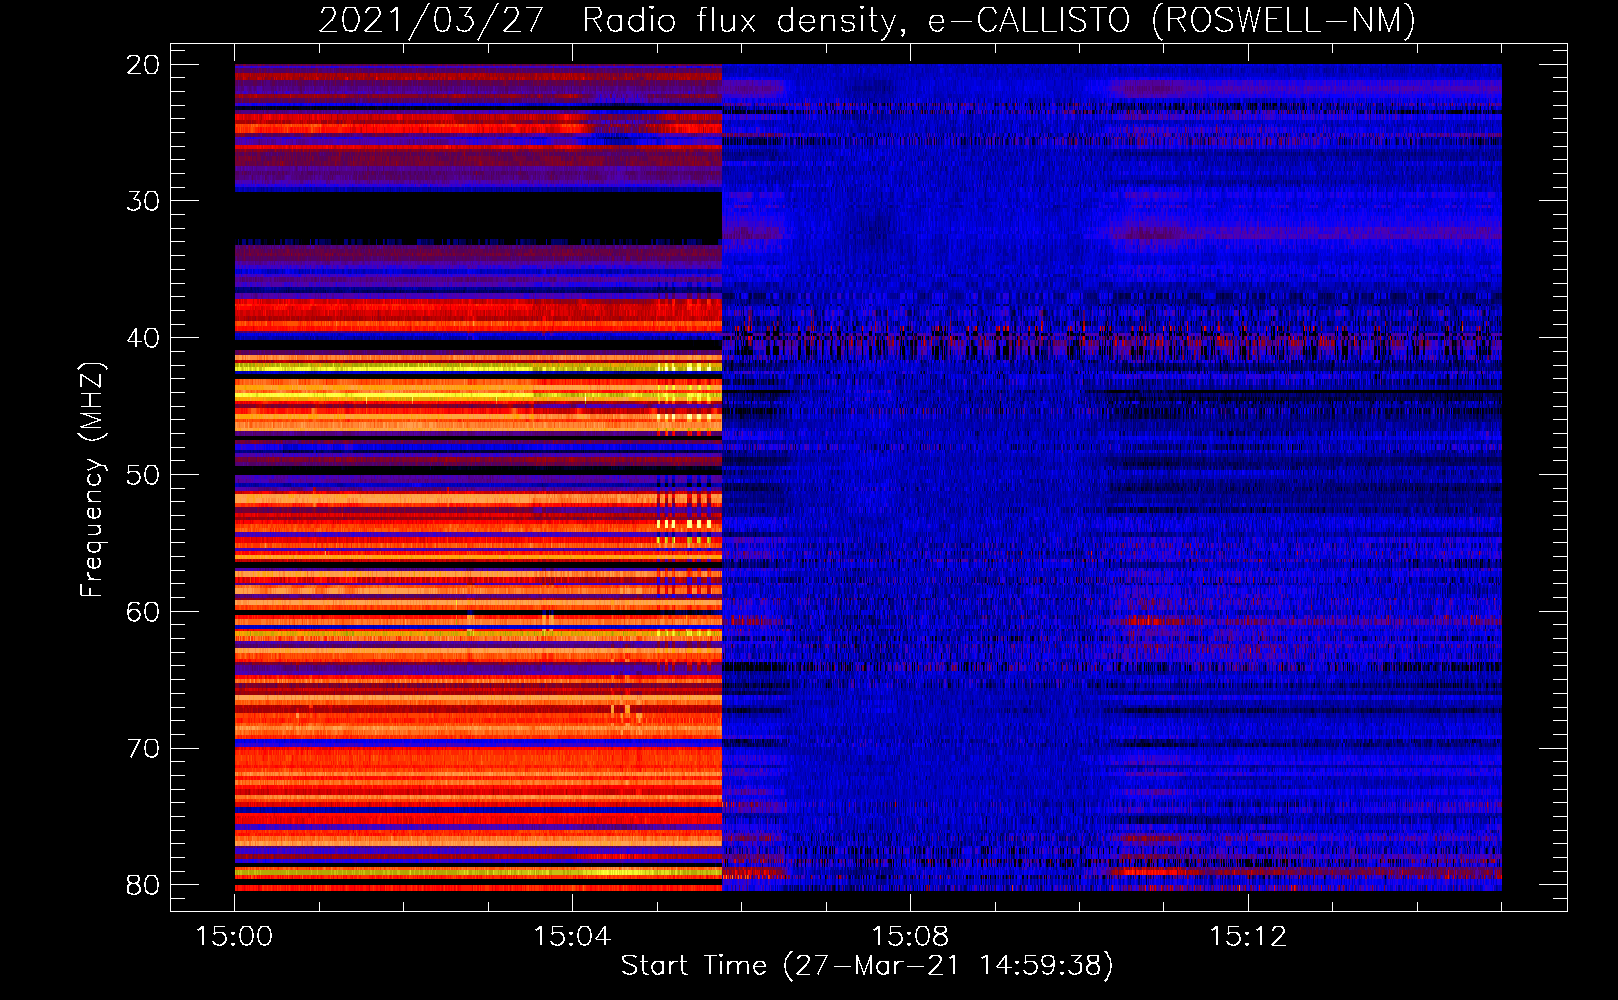The height and width of the screenshot is (1000, 1618).
Task: Click the '15:08' time tick label
Action: (910, 937)
